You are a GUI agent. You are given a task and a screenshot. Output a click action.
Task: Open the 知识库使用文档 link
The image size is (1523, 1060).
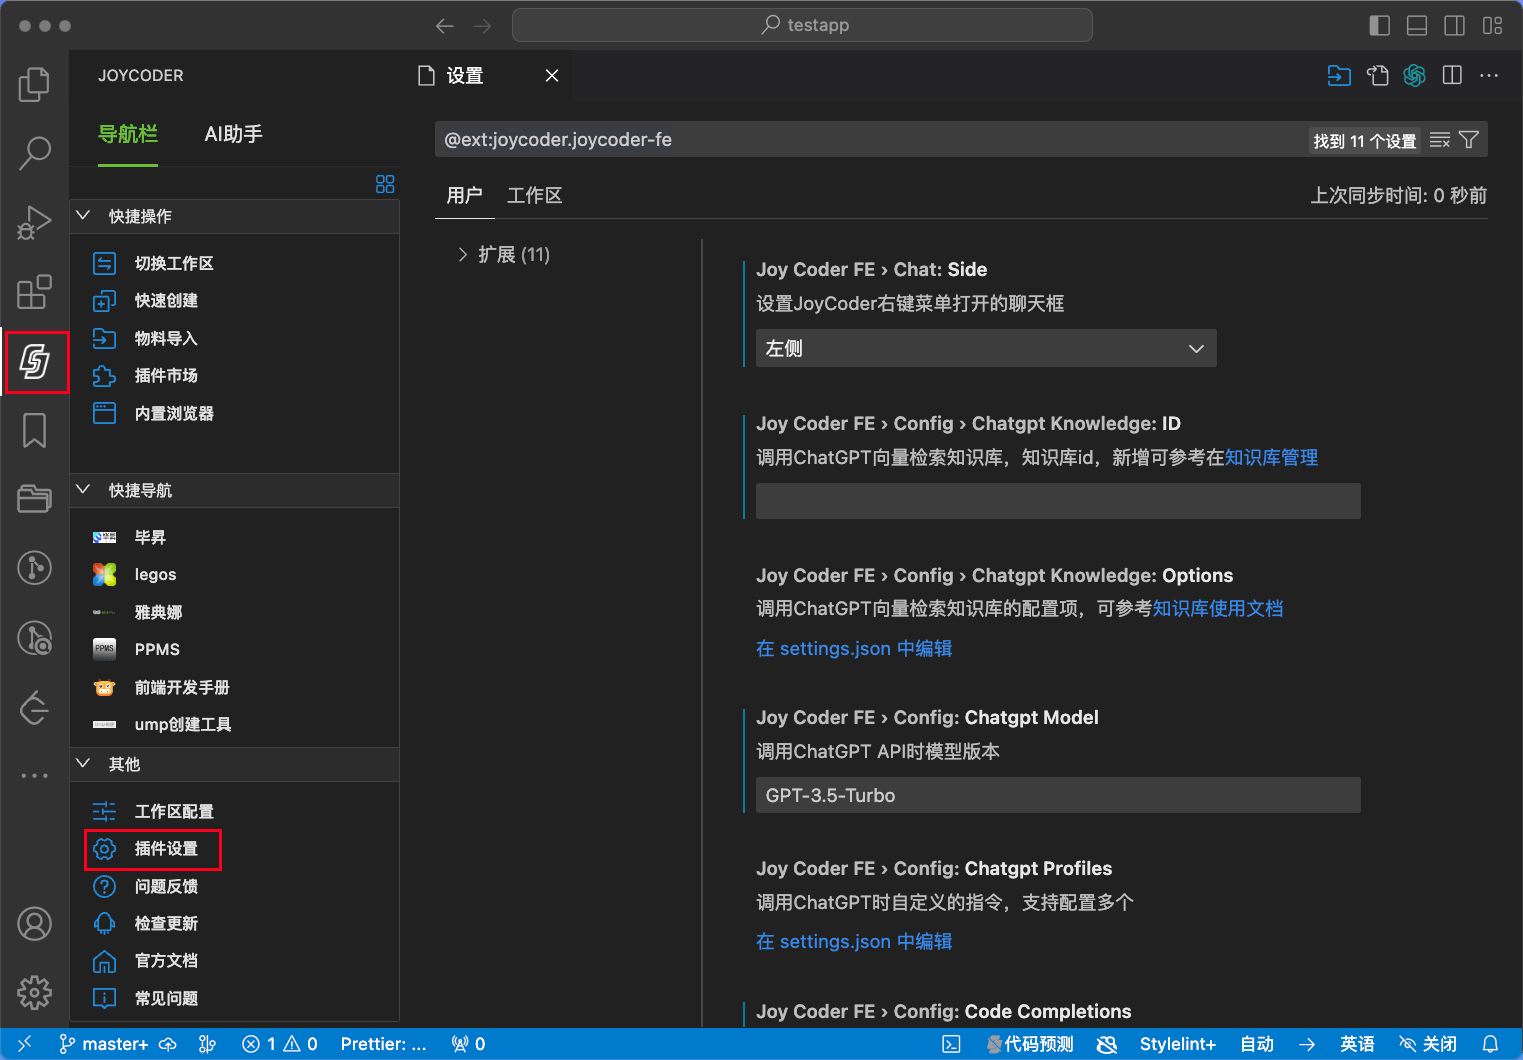tap(1218, 609)
